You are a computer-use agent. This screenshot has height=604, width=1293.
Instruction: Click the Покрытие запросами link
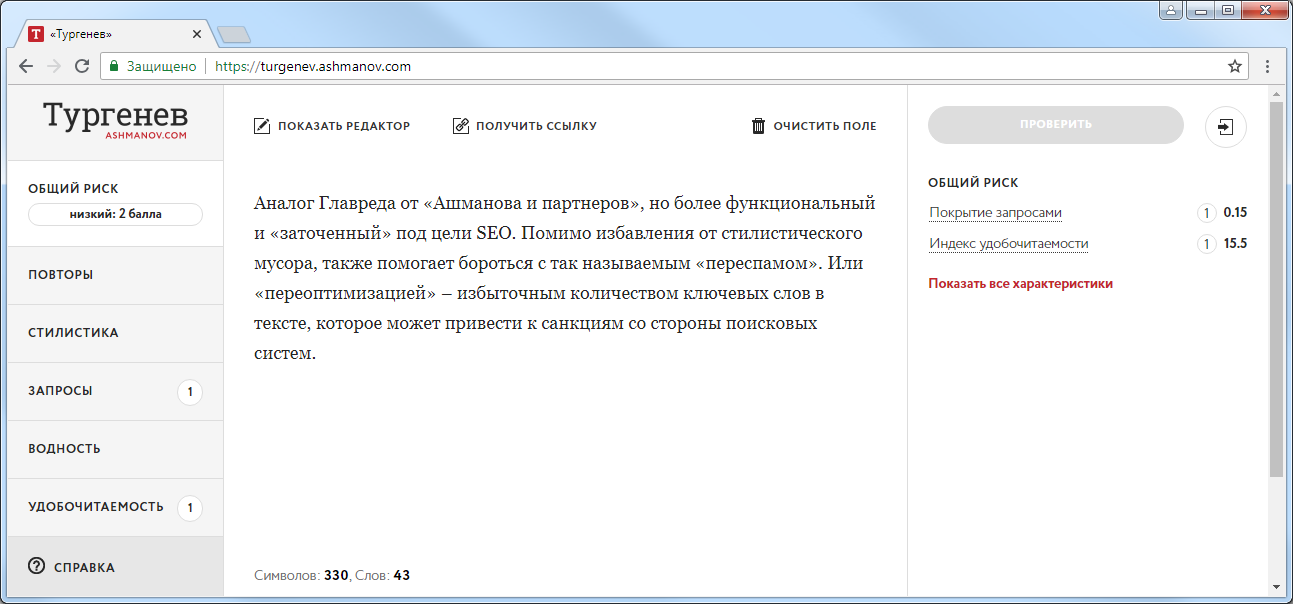tap(996, 213)
